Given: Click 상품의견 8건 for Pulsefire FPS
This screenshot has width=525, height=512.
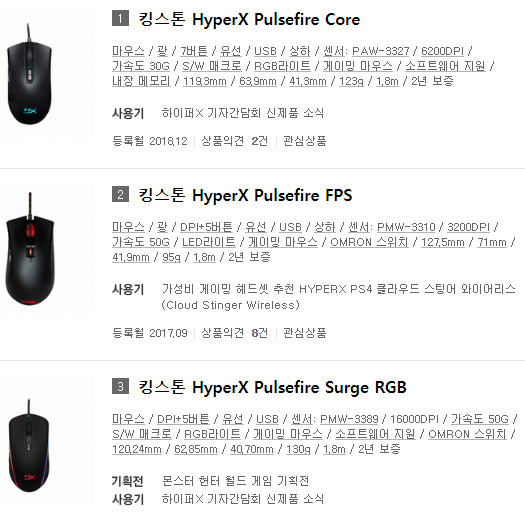Looking at the screenshot, I should coord(234,333).
